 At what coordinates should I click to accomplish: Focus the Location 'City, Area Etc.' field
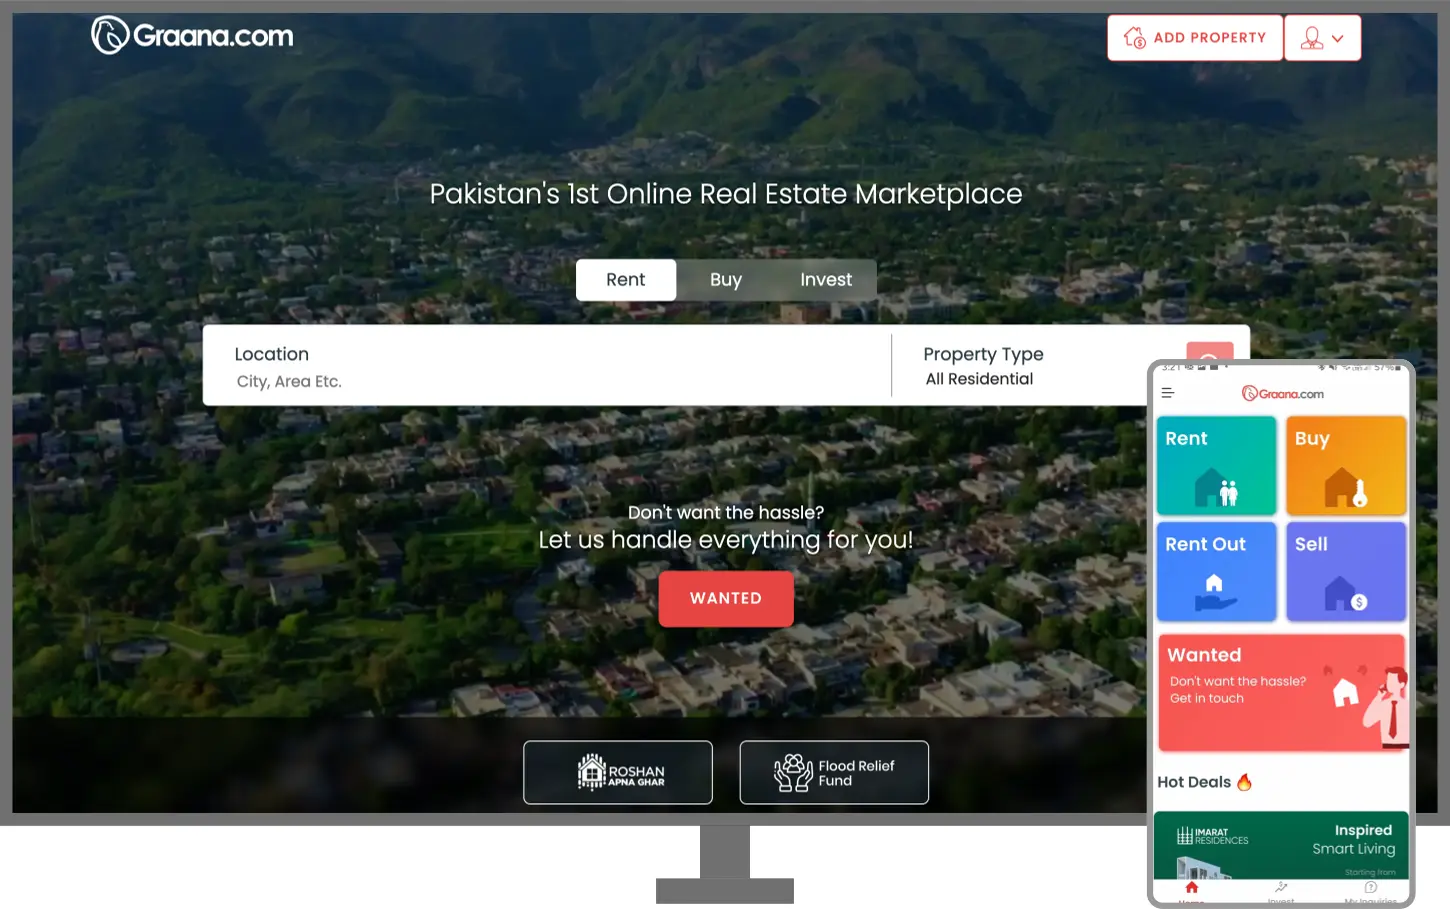pos(547,366)
